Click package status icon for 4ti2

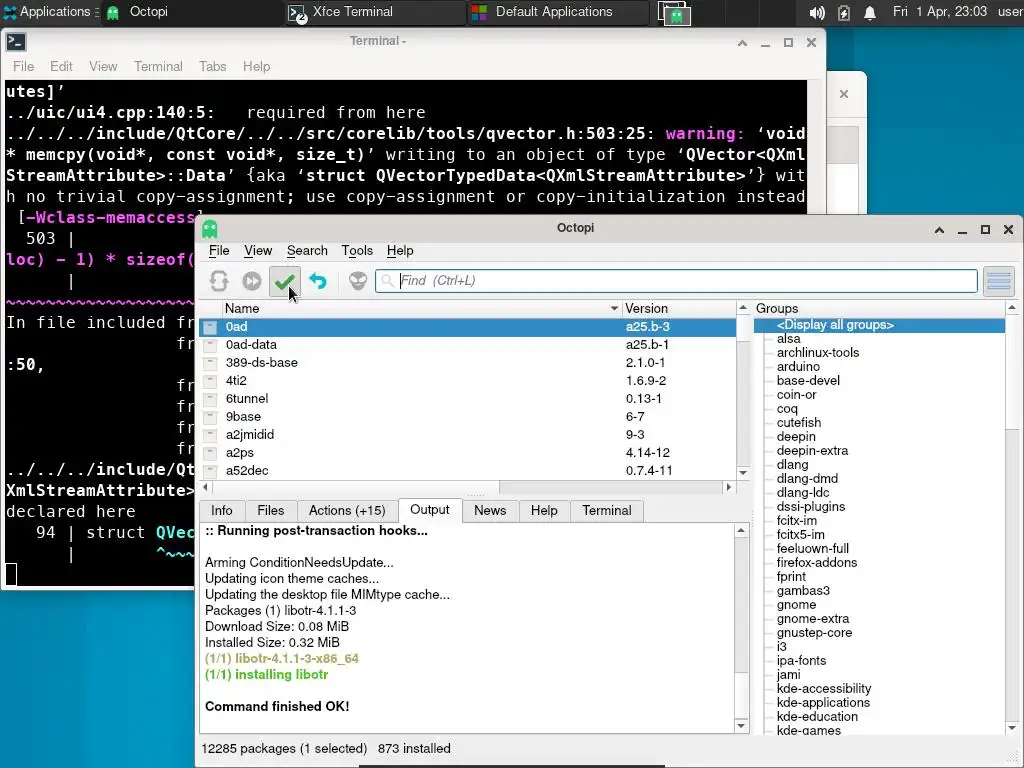tap(210, 381)
